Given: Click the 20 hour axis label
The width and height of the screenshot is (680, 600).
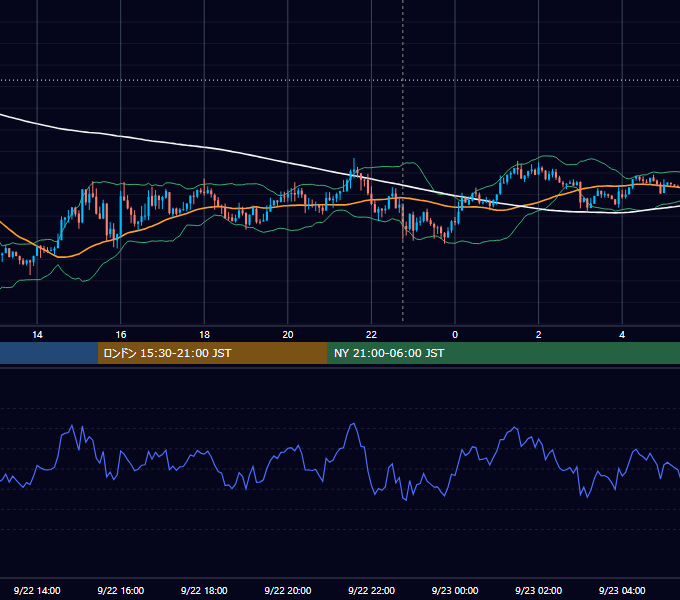Looking at the screenshot, I should pyautogui.click(x=288, y=335).
